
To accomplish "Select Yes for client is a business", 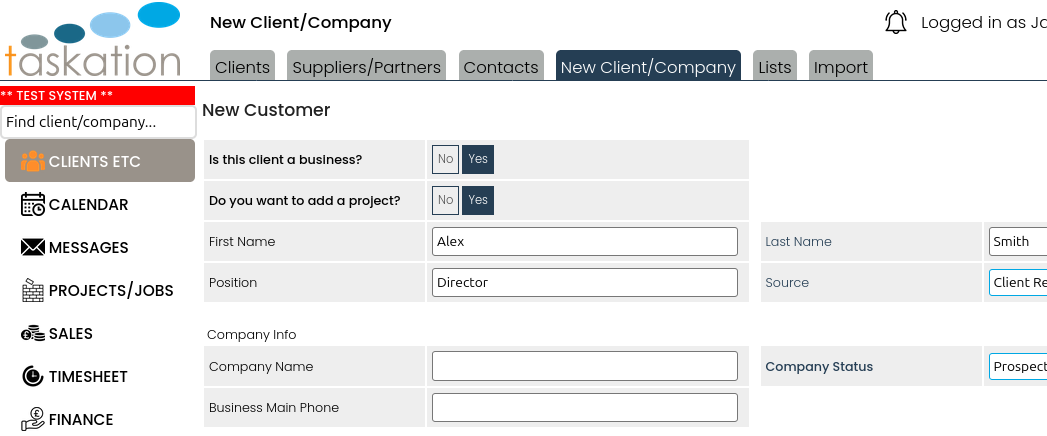I will 478,159.
